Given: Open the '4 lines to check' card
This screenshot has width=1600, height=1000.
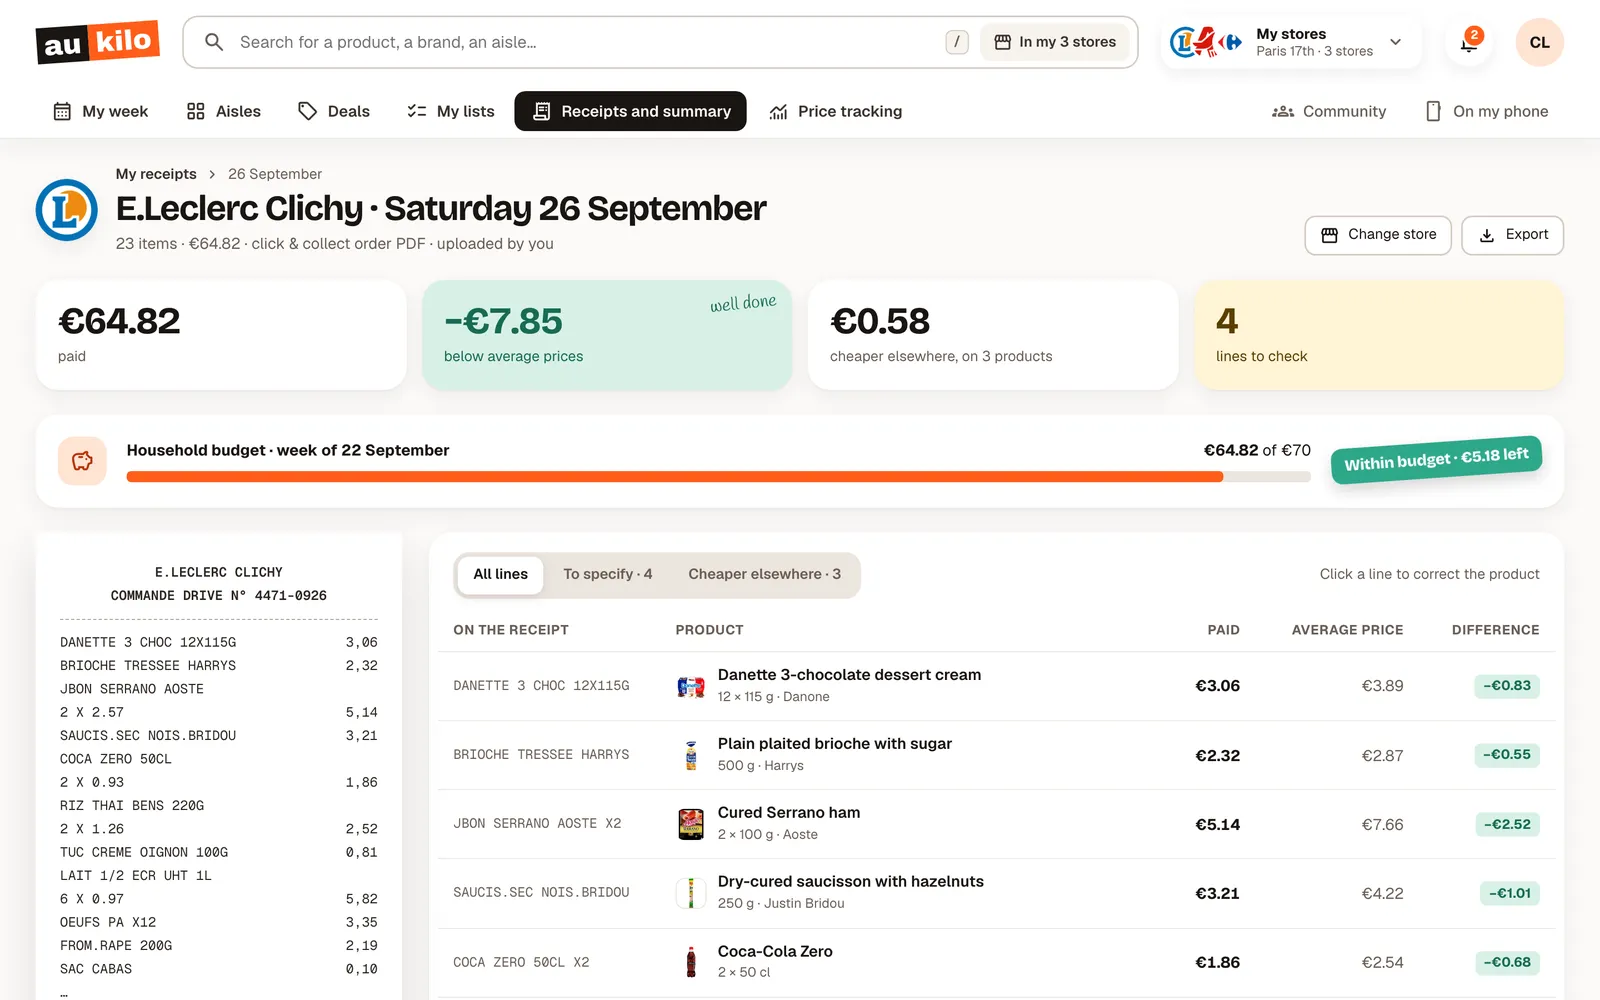Looking at the screenshot, I should [x=1378, y=335].
